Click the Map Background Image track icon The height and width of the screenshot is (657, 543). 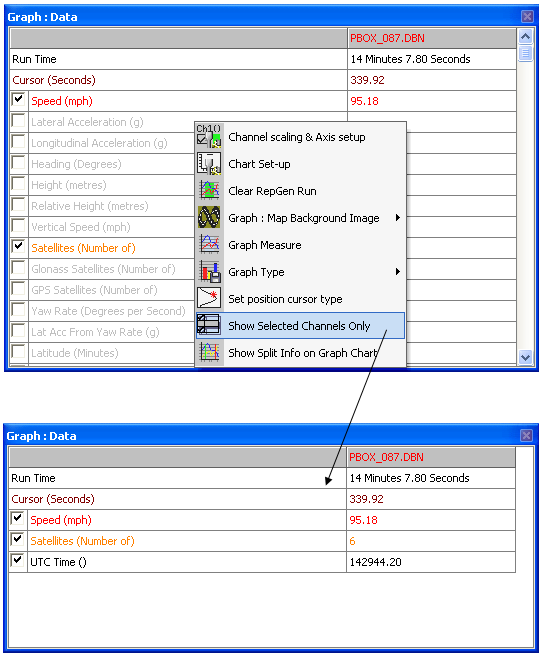click(209, 217)
